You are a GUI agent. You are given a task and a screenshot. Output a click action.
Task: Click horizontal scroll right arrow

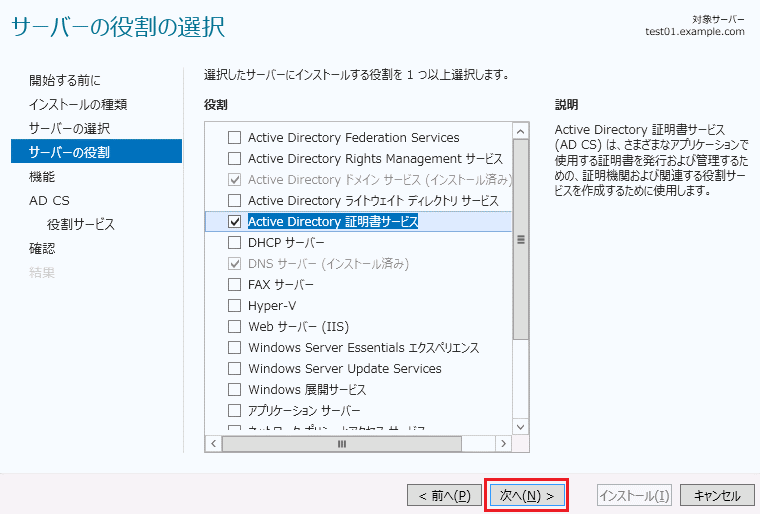coord(504,444)
